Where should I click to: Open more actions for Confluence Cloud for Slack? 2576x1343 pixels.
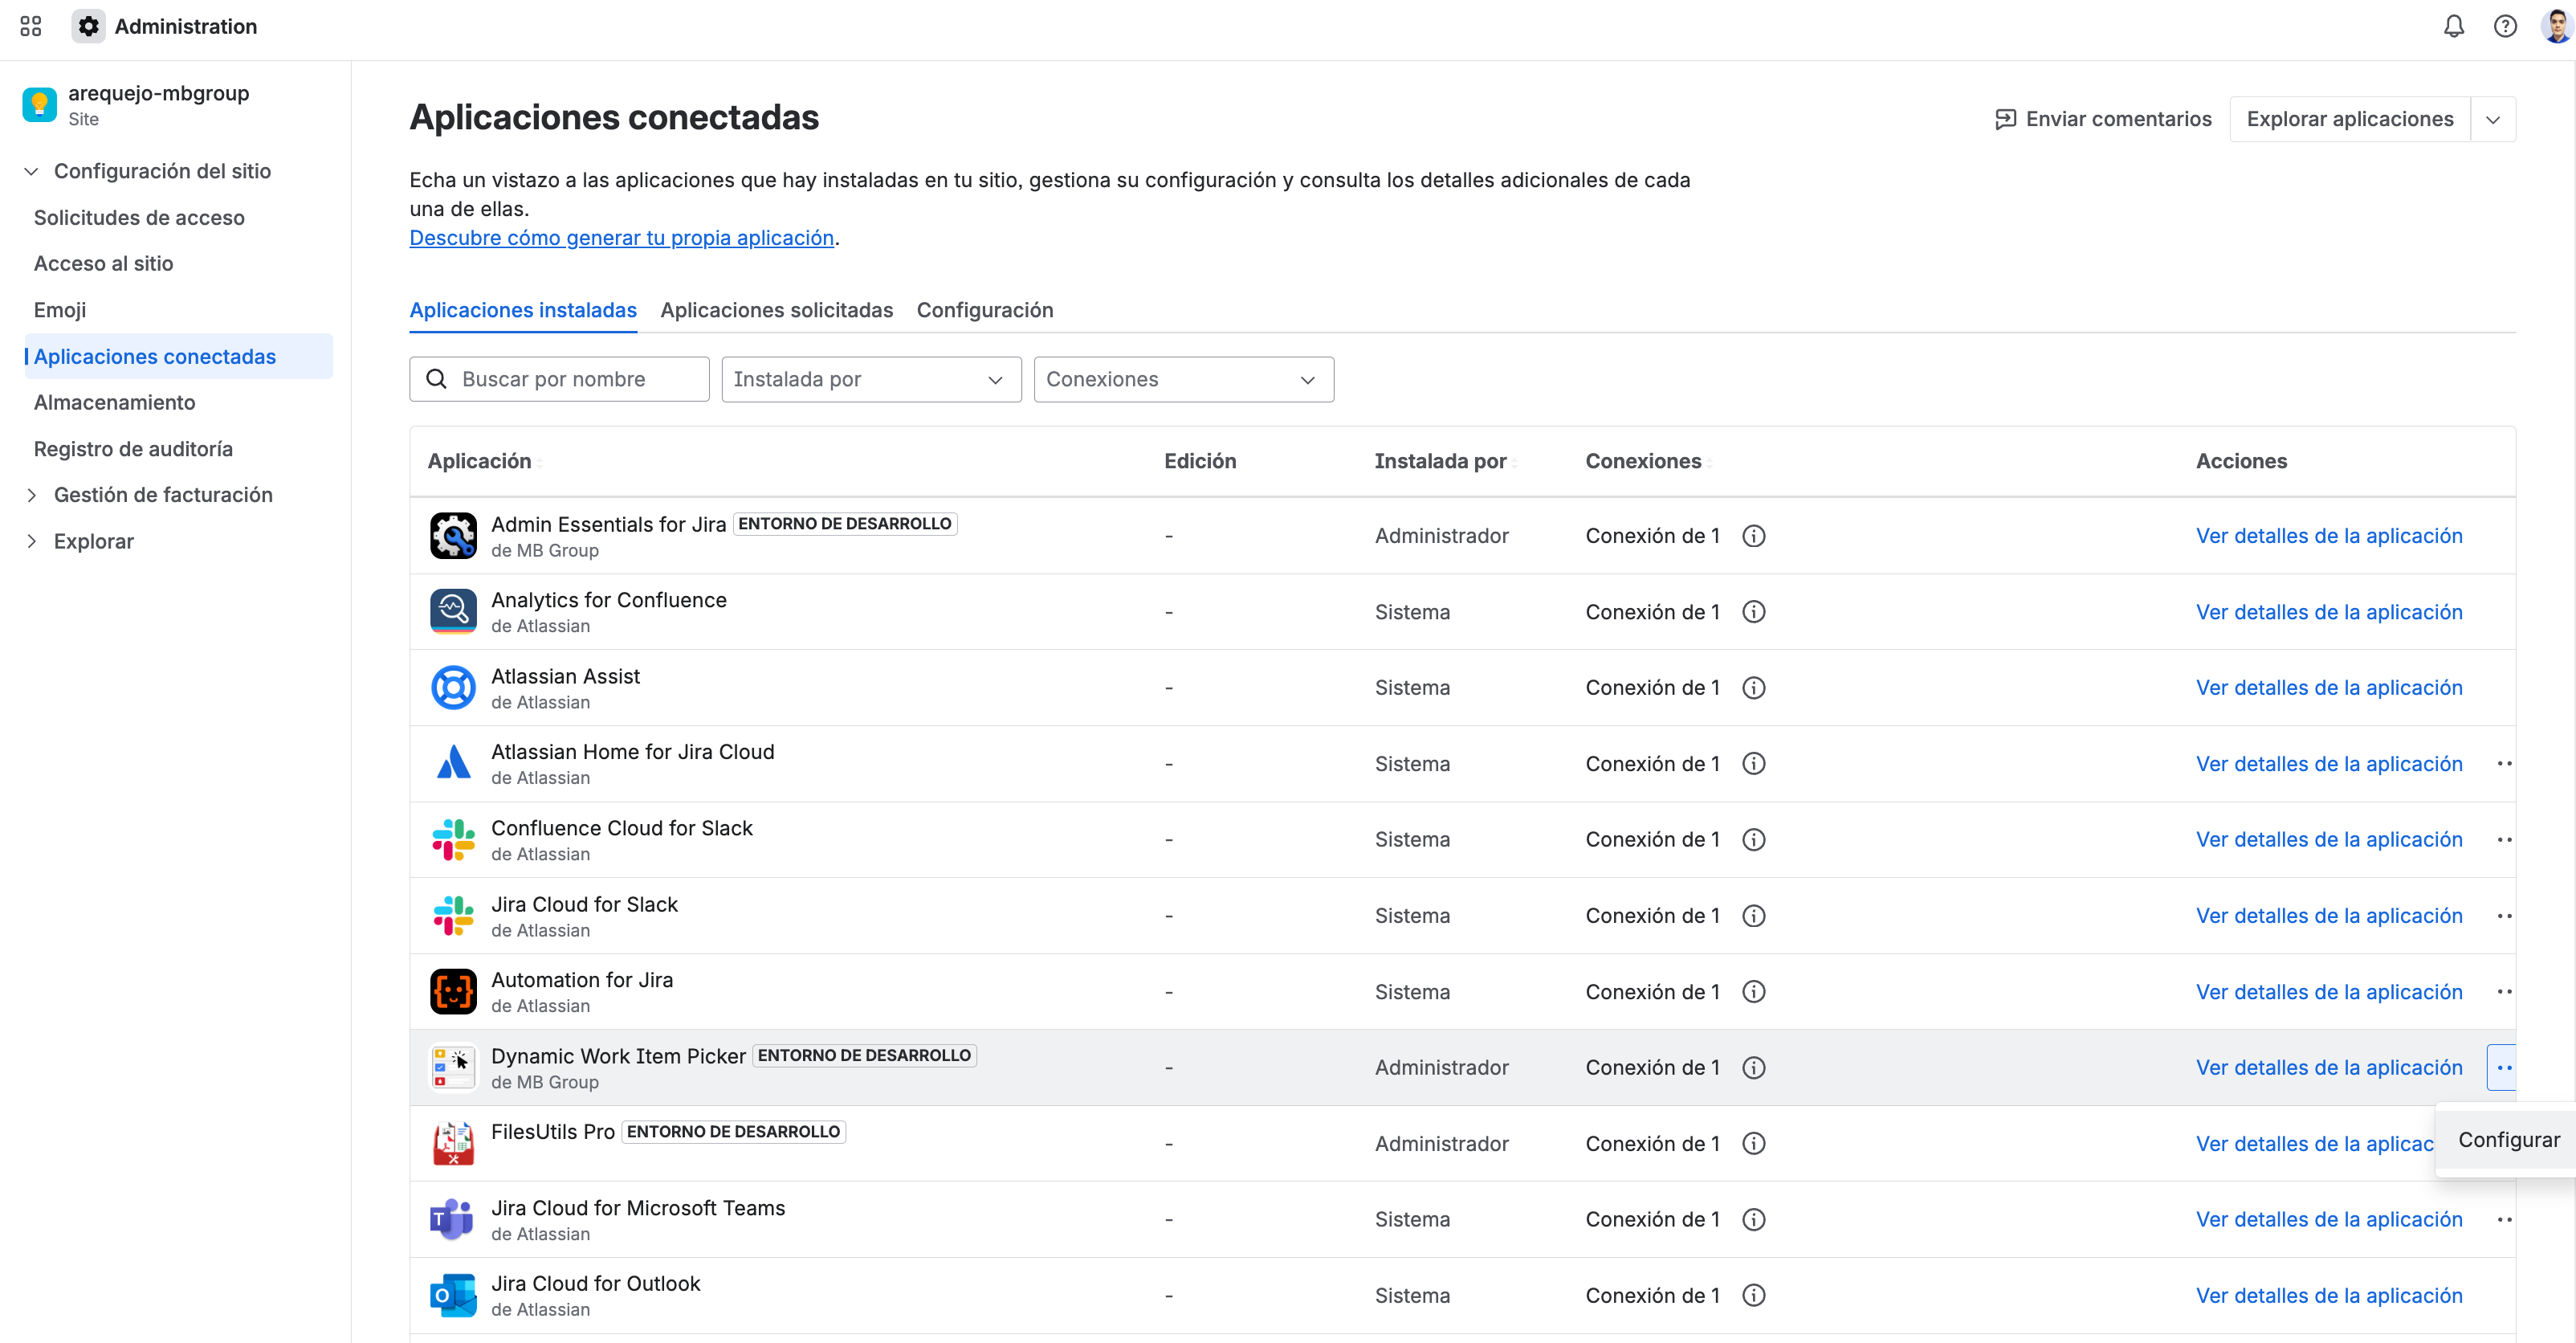click(x=2503, y=840)
